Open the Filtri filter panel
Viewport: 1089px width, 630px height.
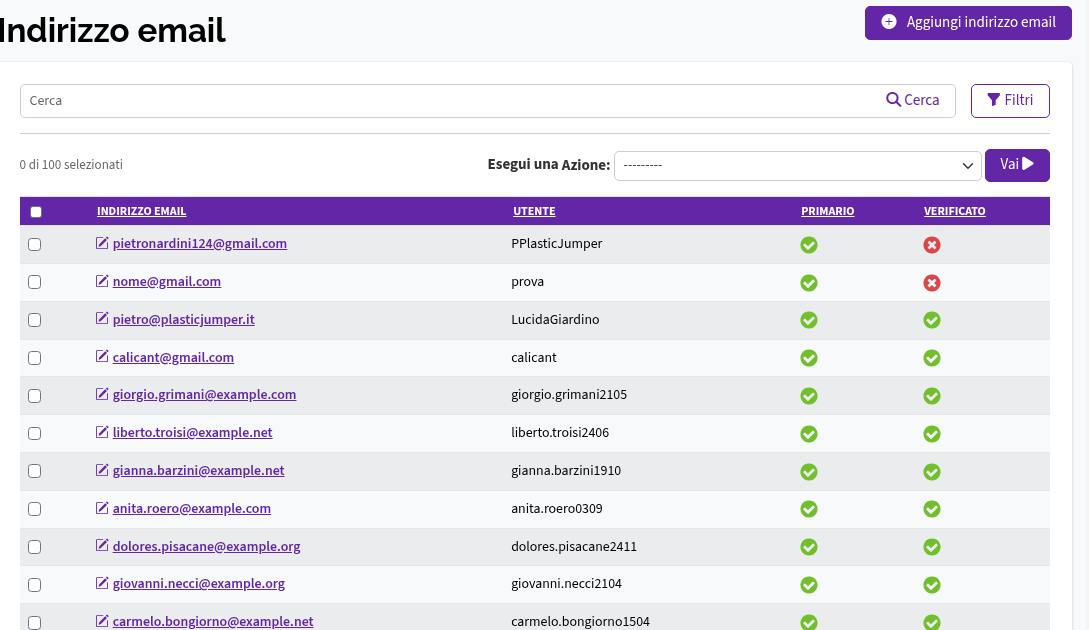[x=1010, y=101]
